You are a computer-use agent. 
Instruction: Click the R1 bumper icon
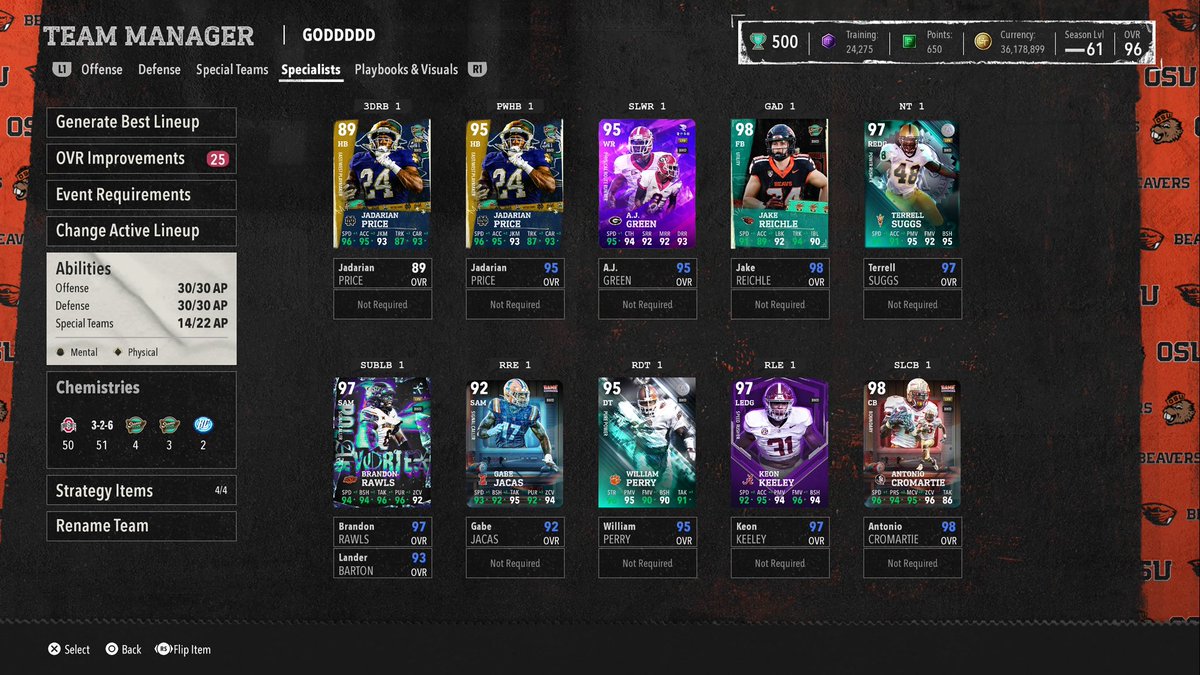click(x=478, y=70)
